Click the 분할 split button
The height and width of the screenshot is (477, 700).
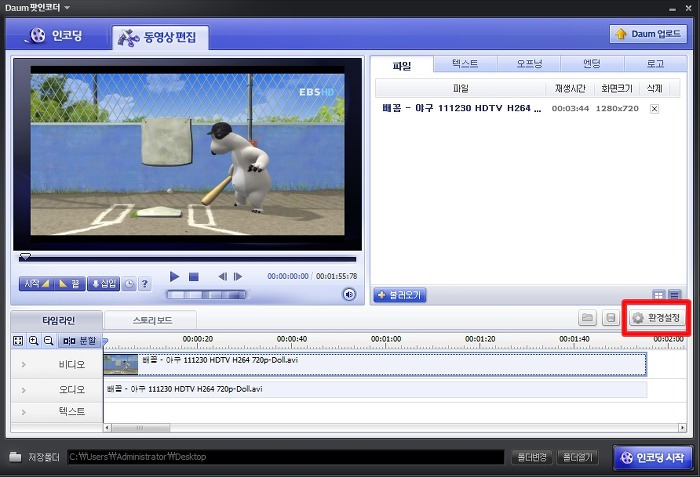[79, 341]
